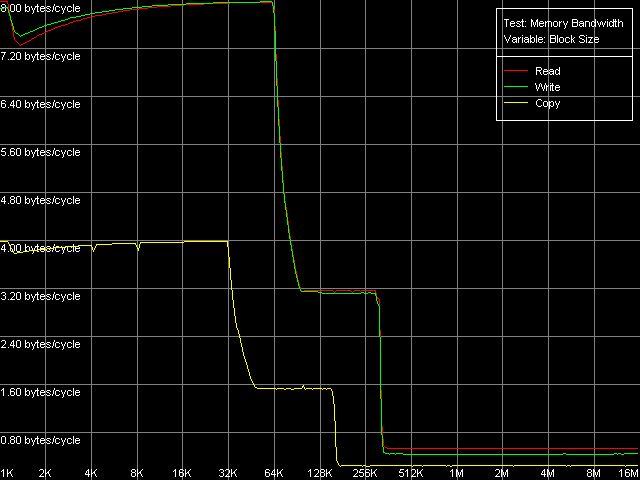
Task: Click the 7.20 bytes/cycle axis label
Action: click(x=40, y=56)
